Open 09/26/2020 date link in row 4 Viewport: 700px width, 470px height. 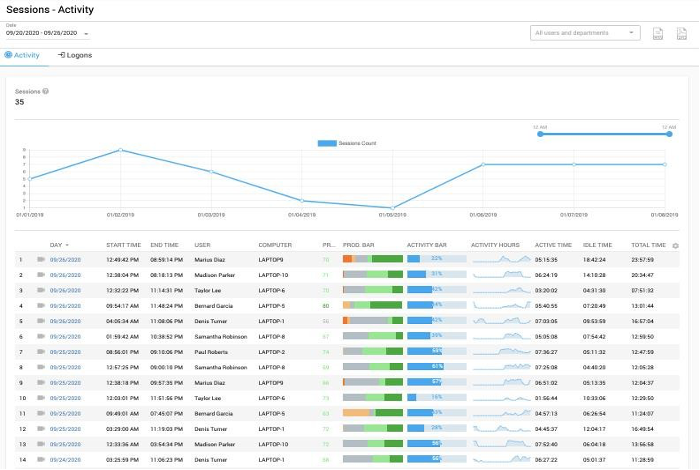point(65,306)
